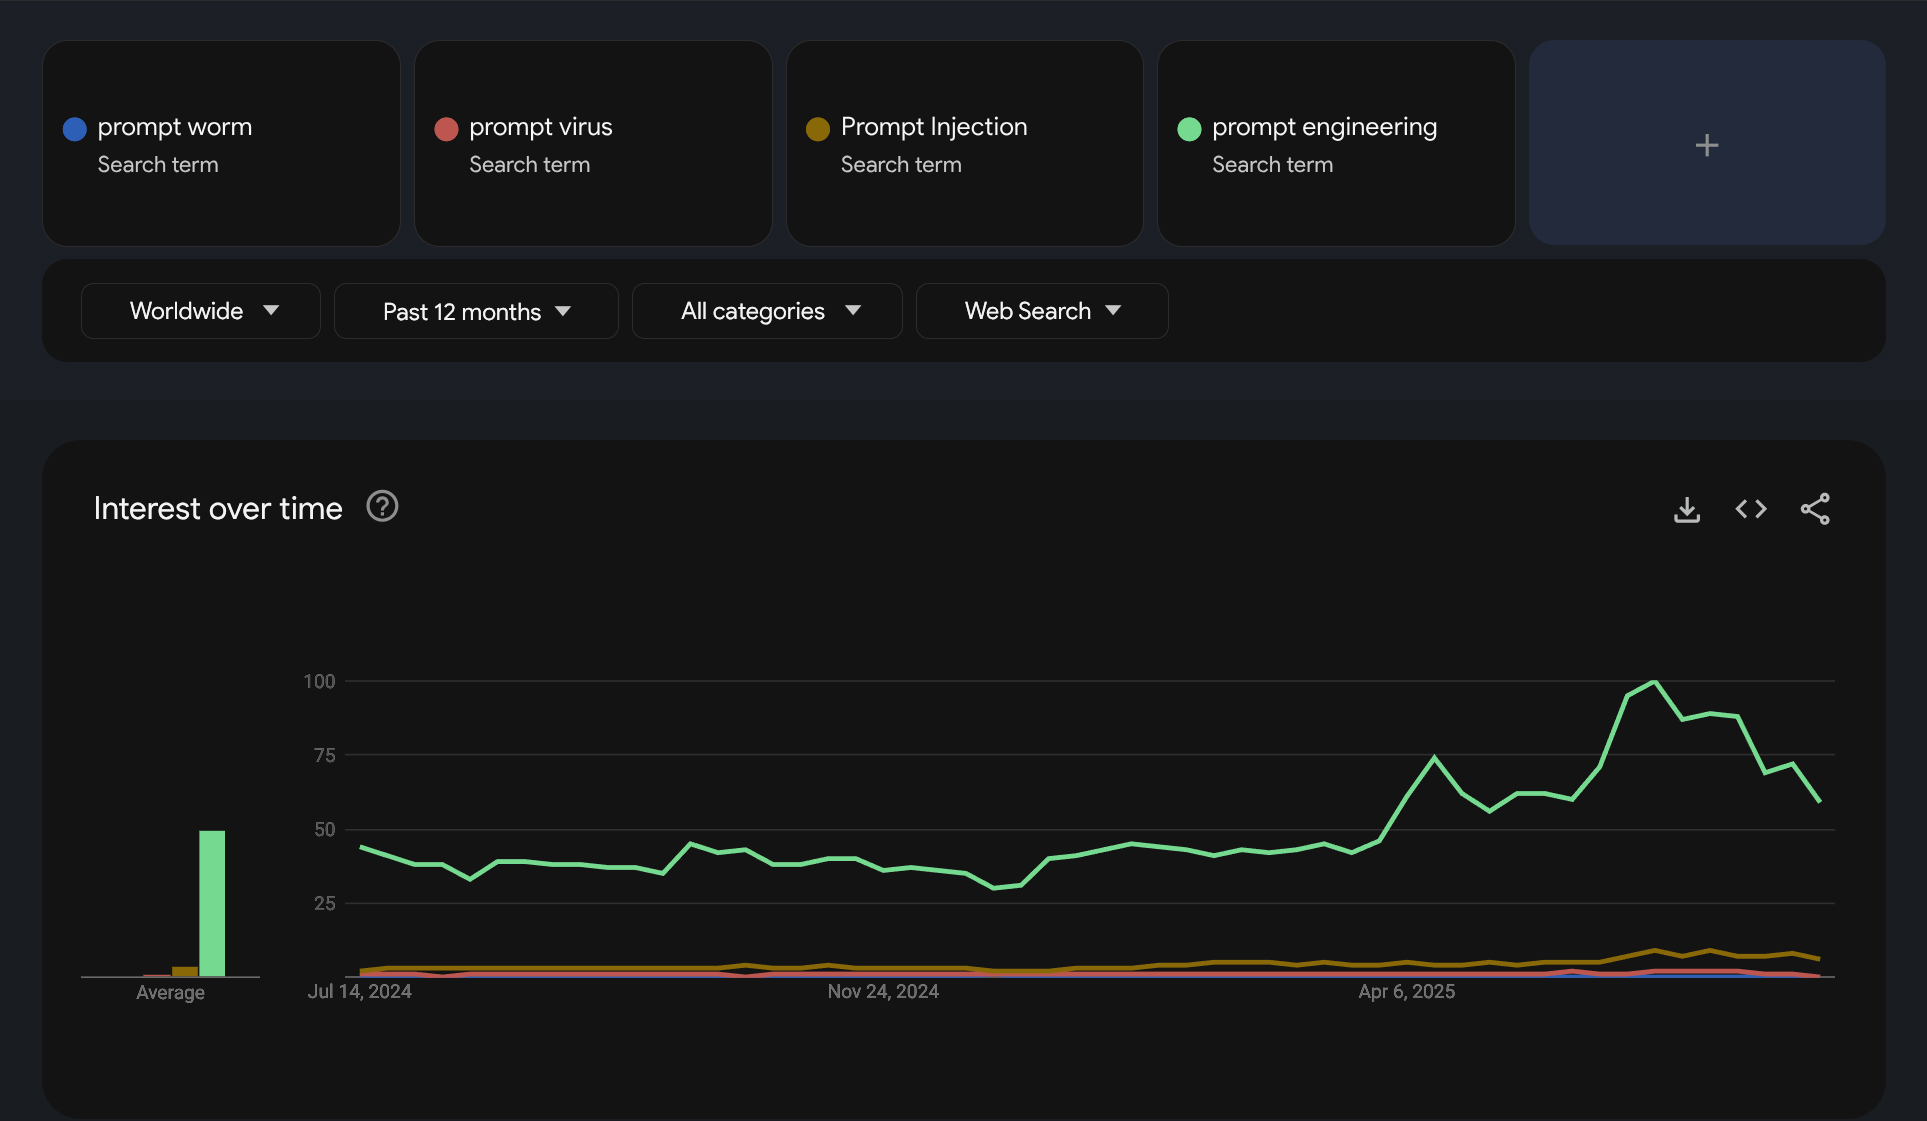Expand the Worldwide region dropdown
Image resolution: width=1927 pixels, height=1121 pixels.
201,311
